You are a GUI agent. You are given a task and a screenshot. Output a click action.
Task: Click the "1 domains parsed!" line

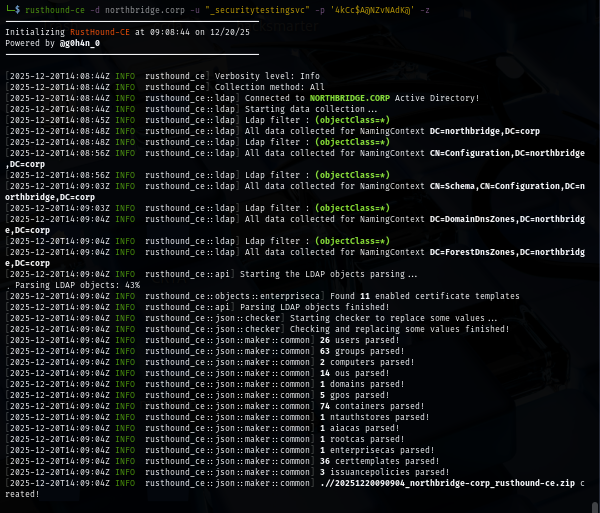click(x=362, y=384)
